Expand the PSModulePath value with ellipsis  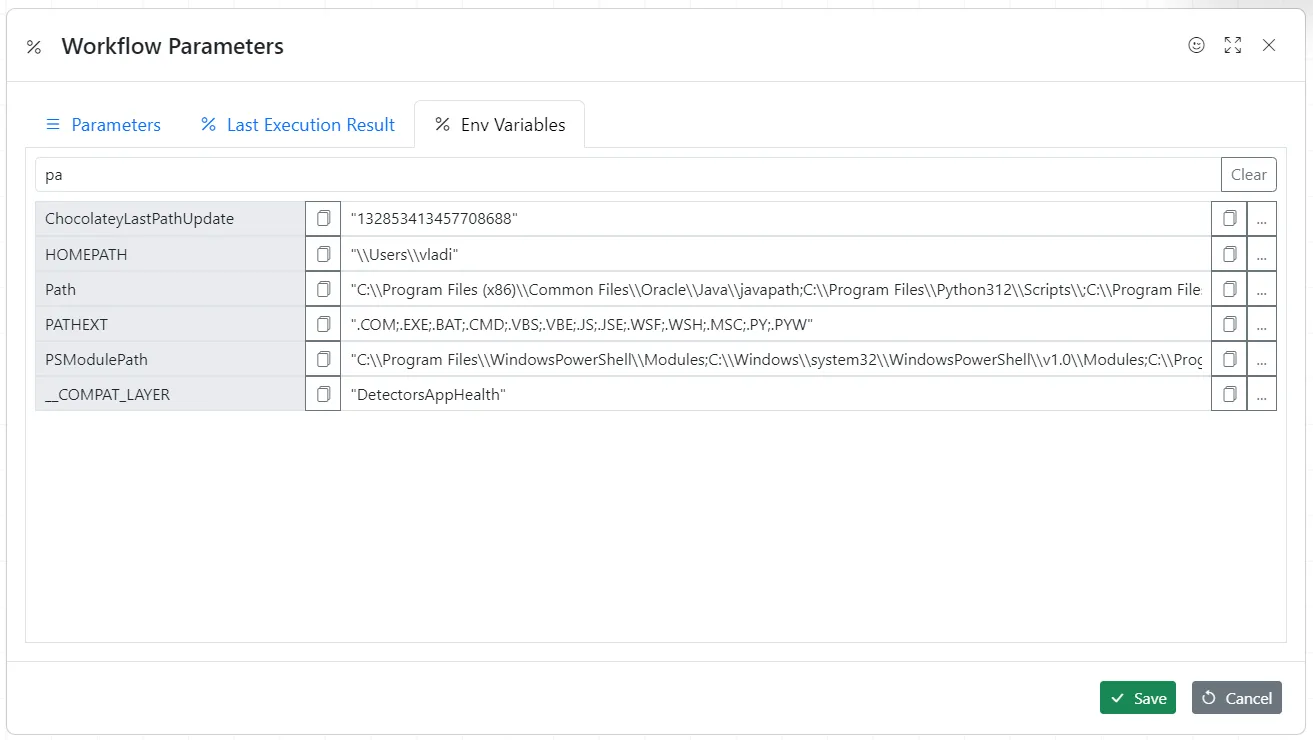click(x=1261, y=359)
